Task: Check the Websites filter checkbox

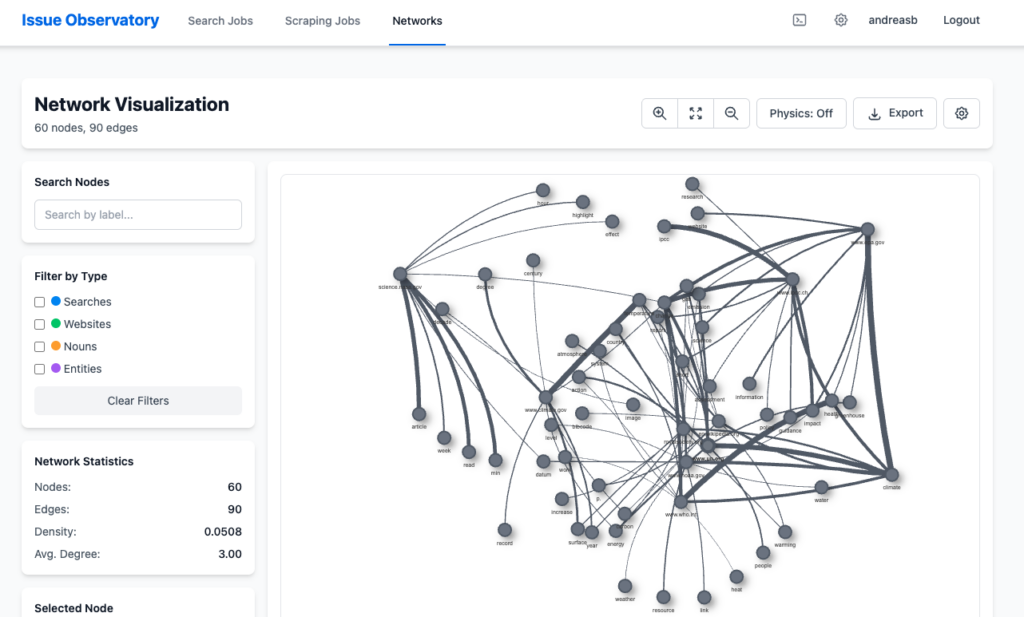Action: (40, 324)
